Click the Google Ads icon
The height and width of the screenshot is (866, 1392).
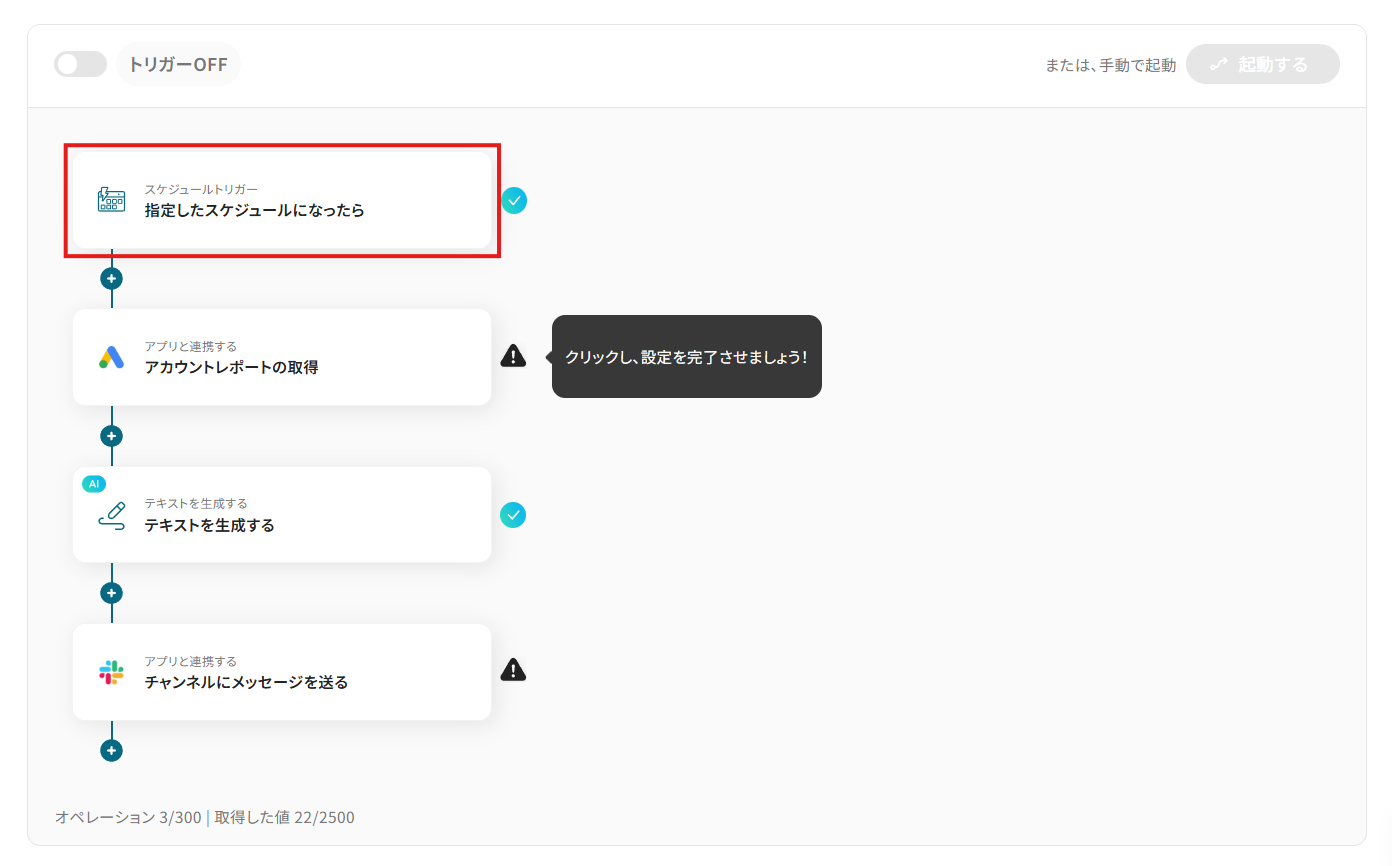coord(111,357)
